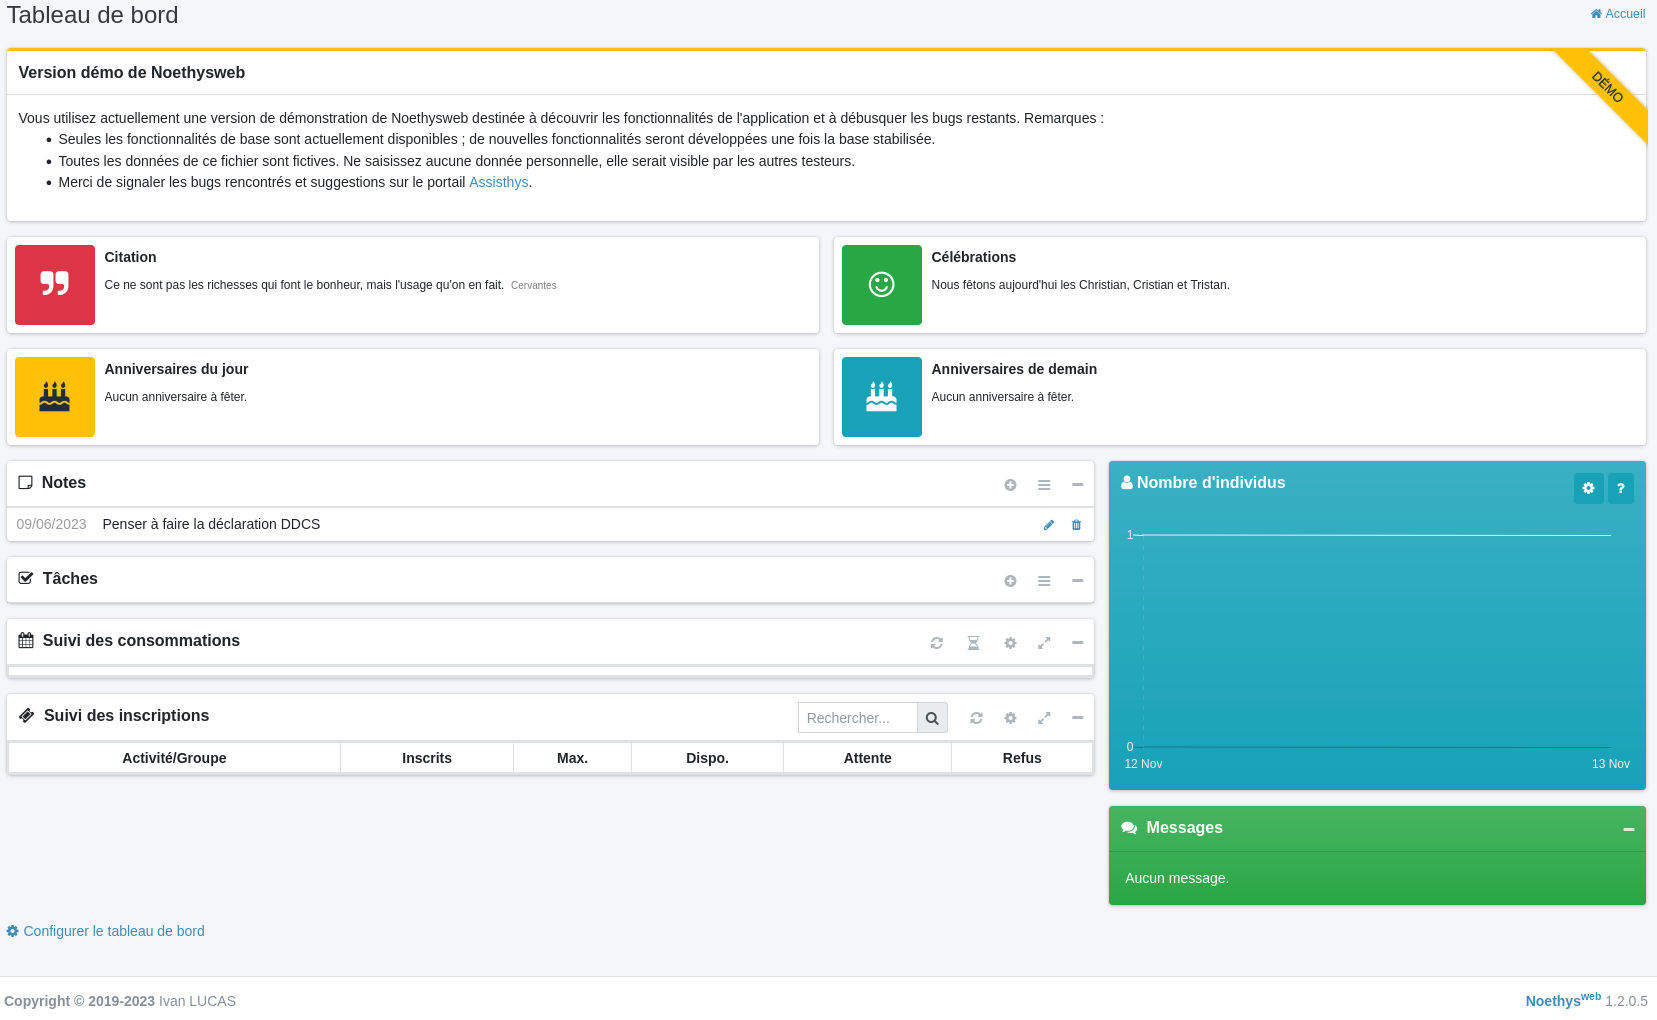Add a new note with plus icon
Viewport: 1657px width, 1020px height.
[1010, 485]
